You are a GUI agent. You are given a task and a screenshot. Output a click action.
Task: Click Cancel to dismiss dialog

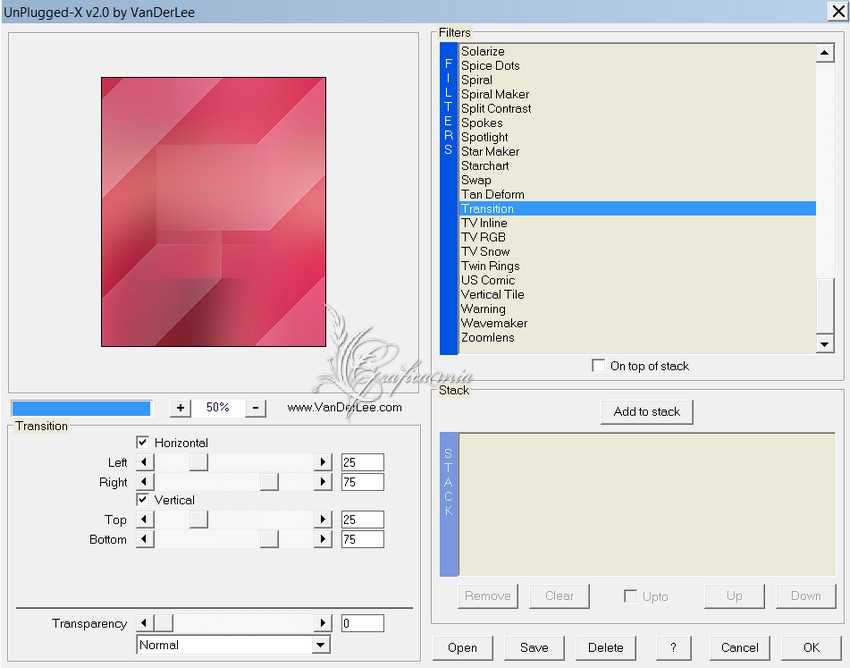[x=740, y=648]
